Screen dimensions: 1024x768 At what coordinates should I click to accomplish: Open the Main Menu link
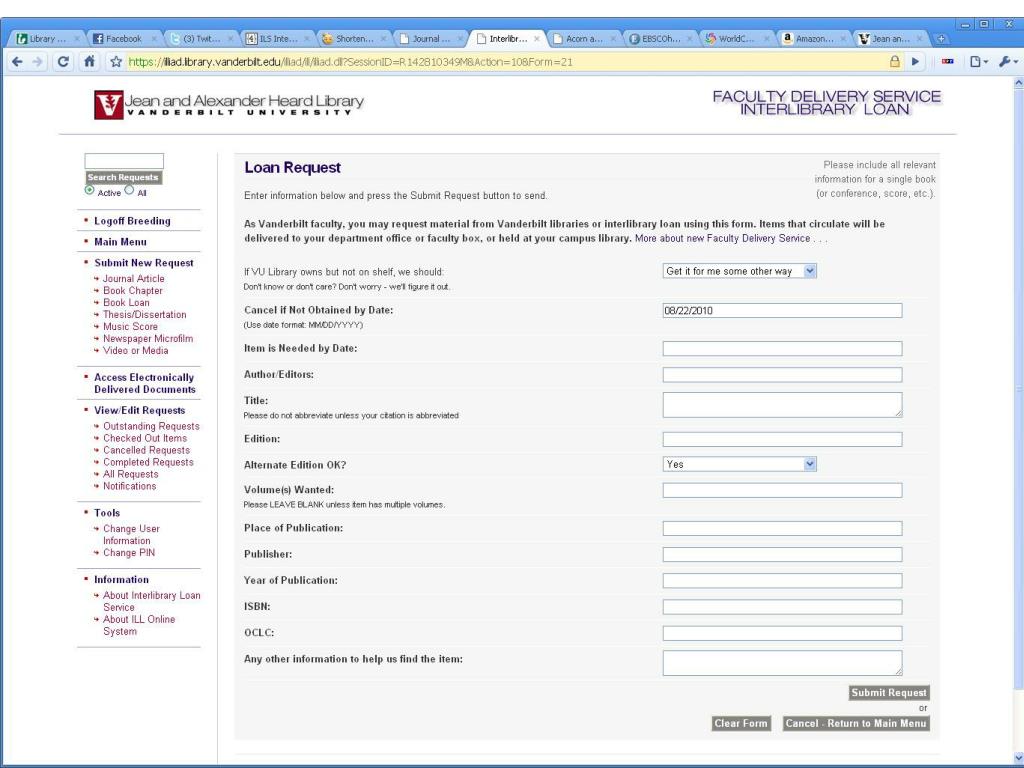coord(120,242)
